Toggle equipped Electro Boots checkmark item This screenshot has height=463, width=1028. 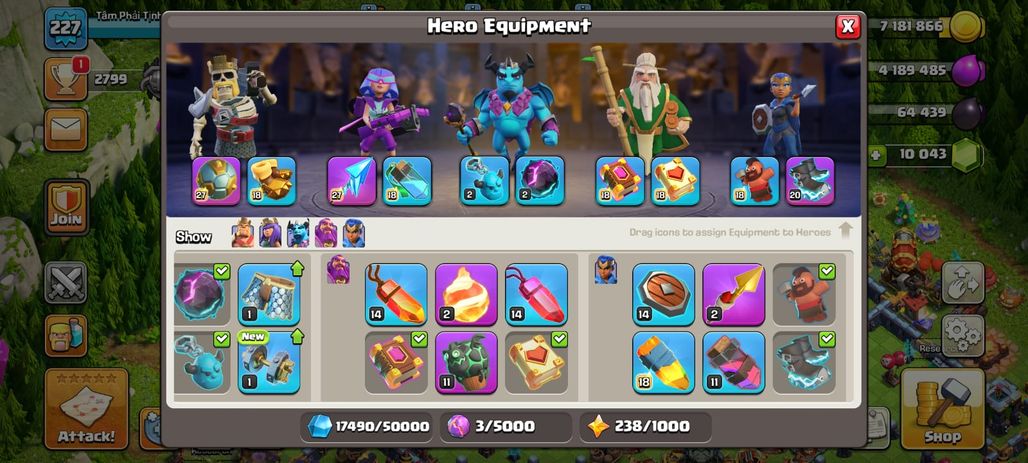coord(804,362)
